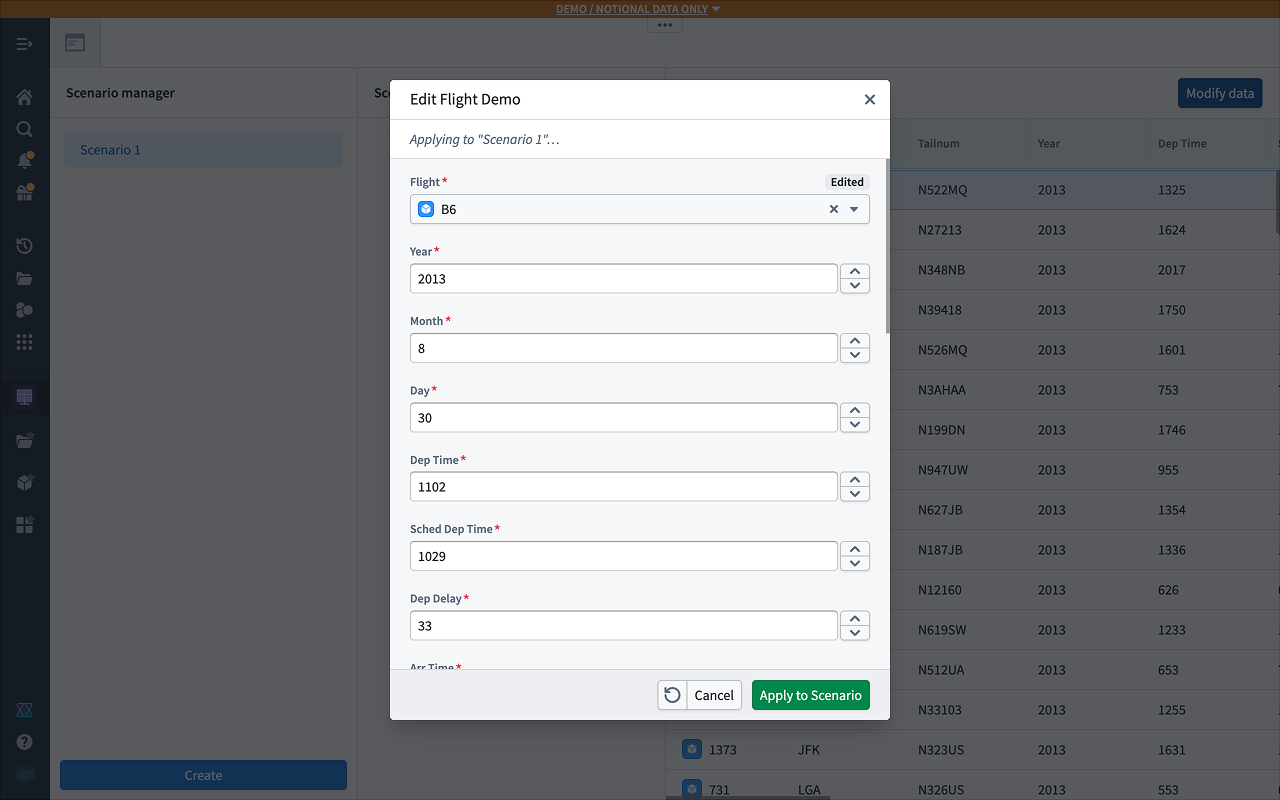Increment the Dep Time value
This screenshot has width=1280, height=800.
(854, 479)
